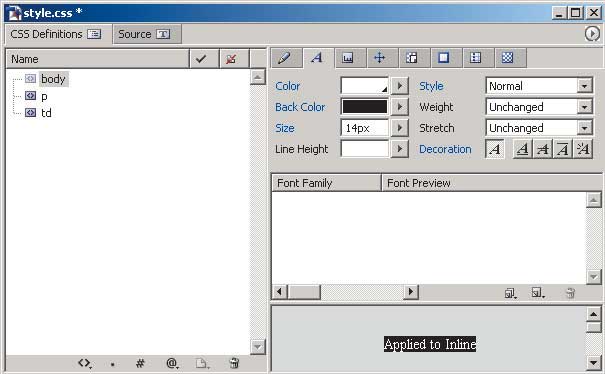This screenshot has height=374, width=605.
Task: Click the Decoration label link
Action: 445,149
